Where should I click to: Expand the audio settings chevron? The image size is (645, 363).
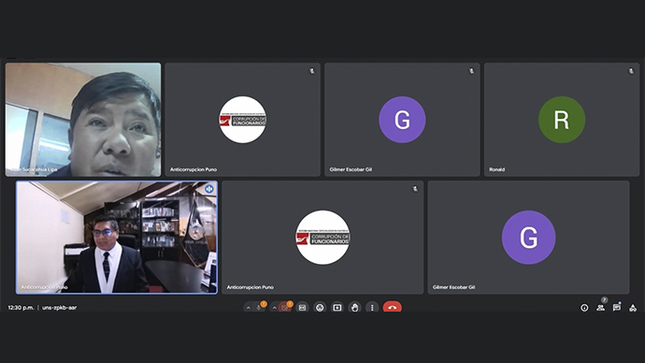point(248,308)
